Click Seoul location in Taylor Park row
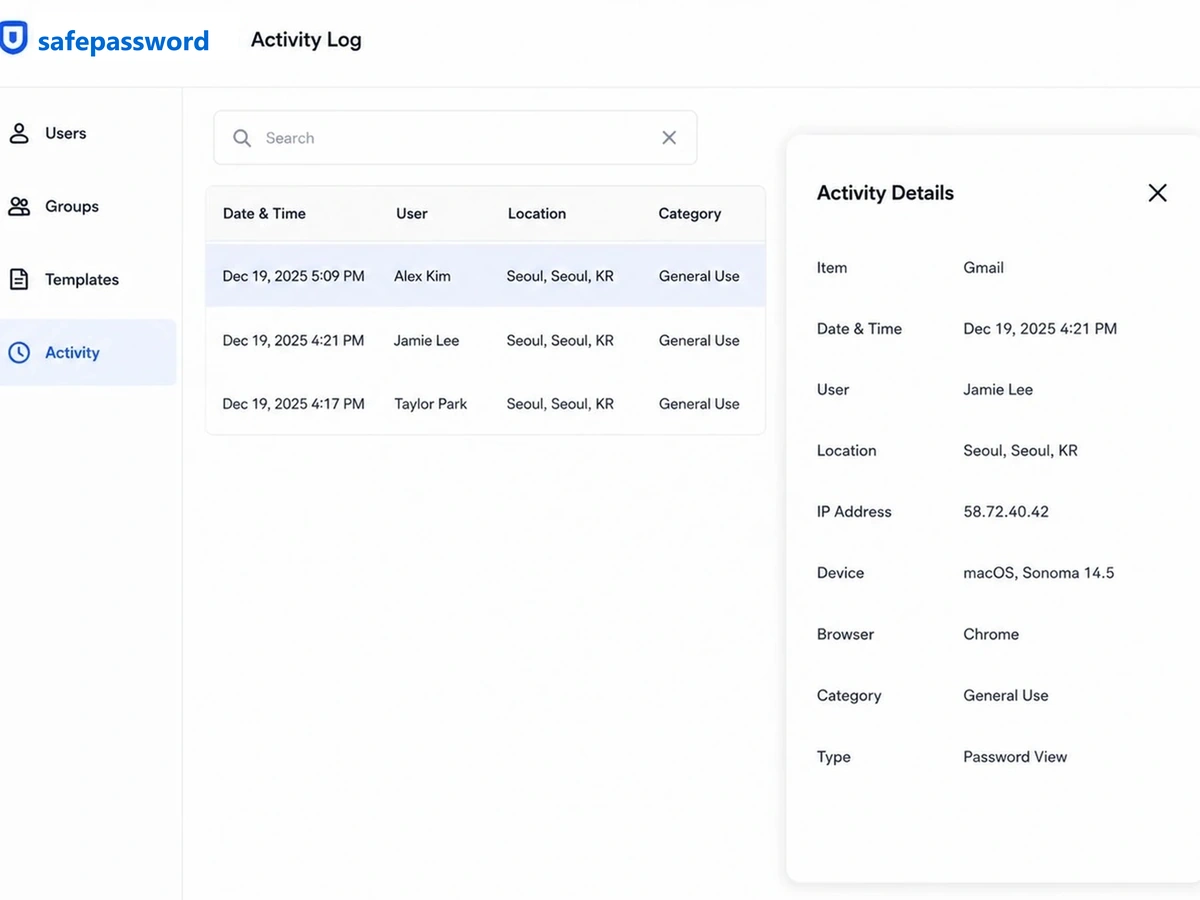 click(560, 404)
